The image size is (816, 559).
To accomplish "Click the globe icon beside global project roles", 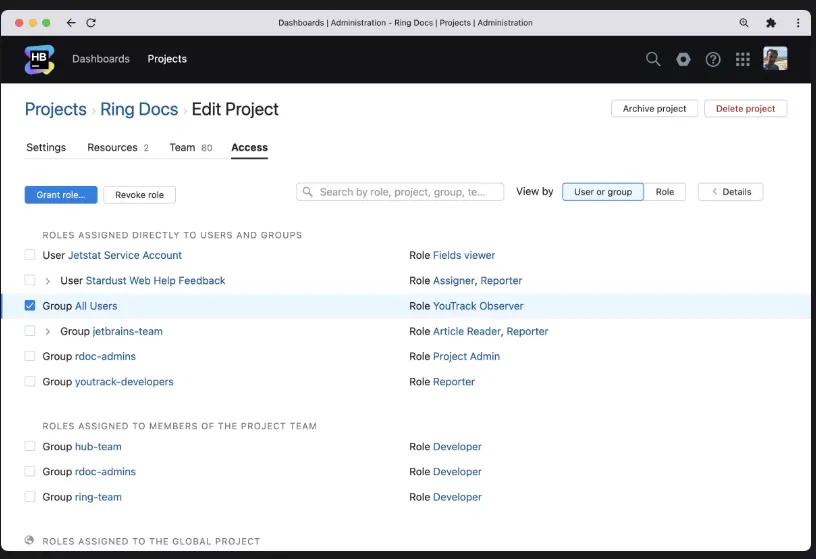I will (29, 540).
